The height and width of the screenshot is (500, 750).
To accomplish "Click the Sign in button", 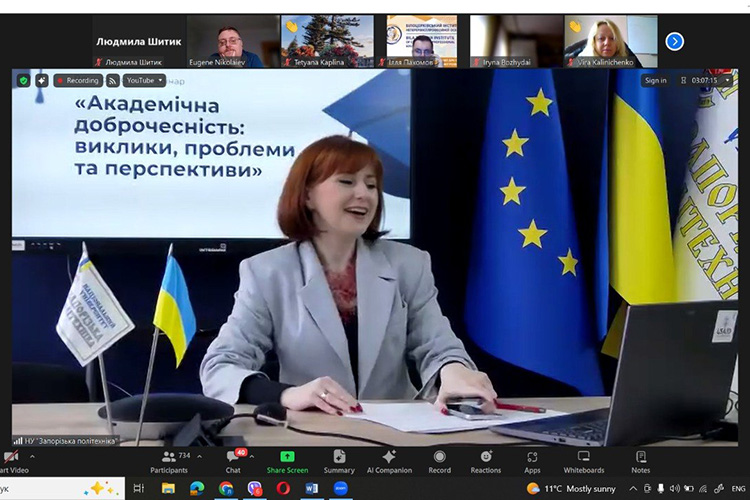I will click(x=655, y=80).
